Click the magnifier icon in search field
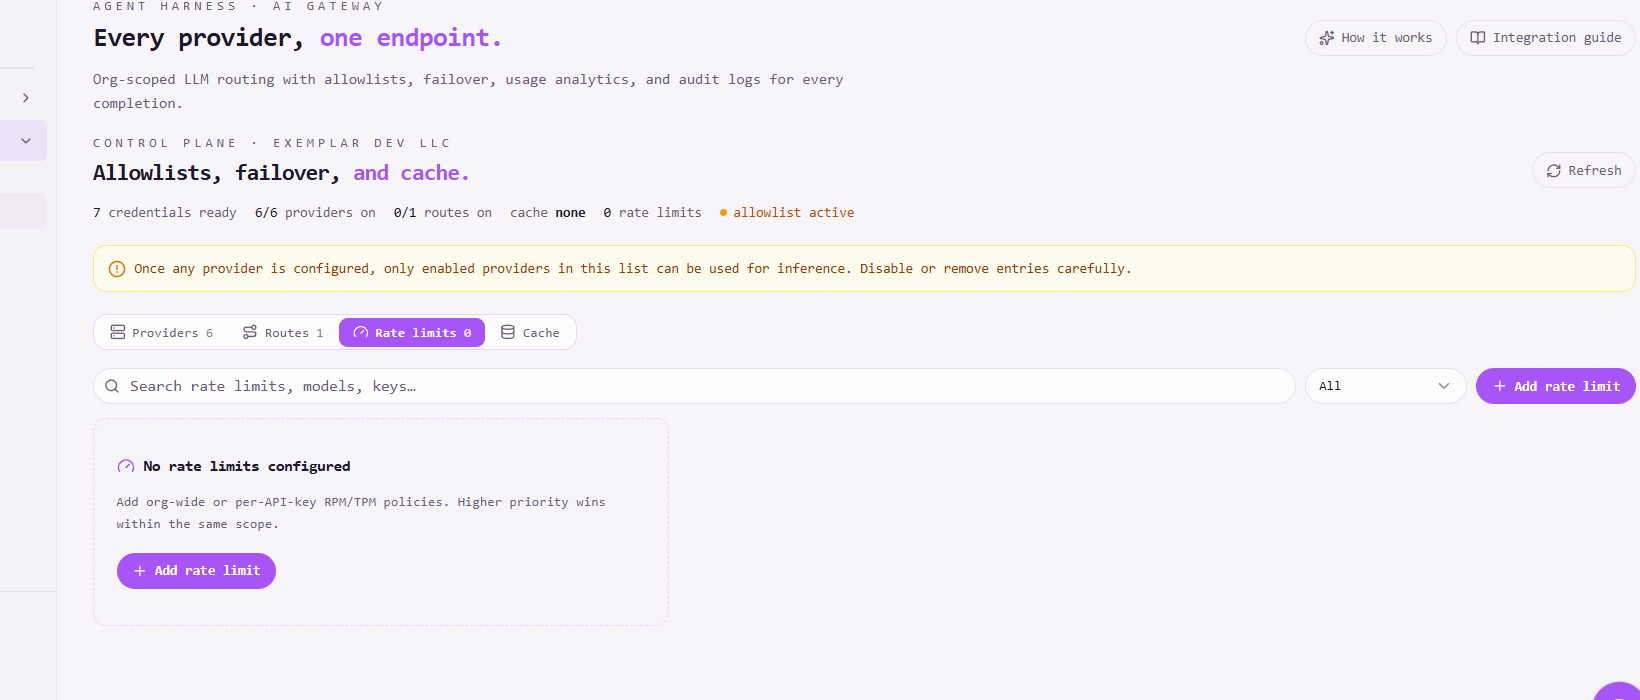The image size is (1640, 700). click(x=112, y=386)
